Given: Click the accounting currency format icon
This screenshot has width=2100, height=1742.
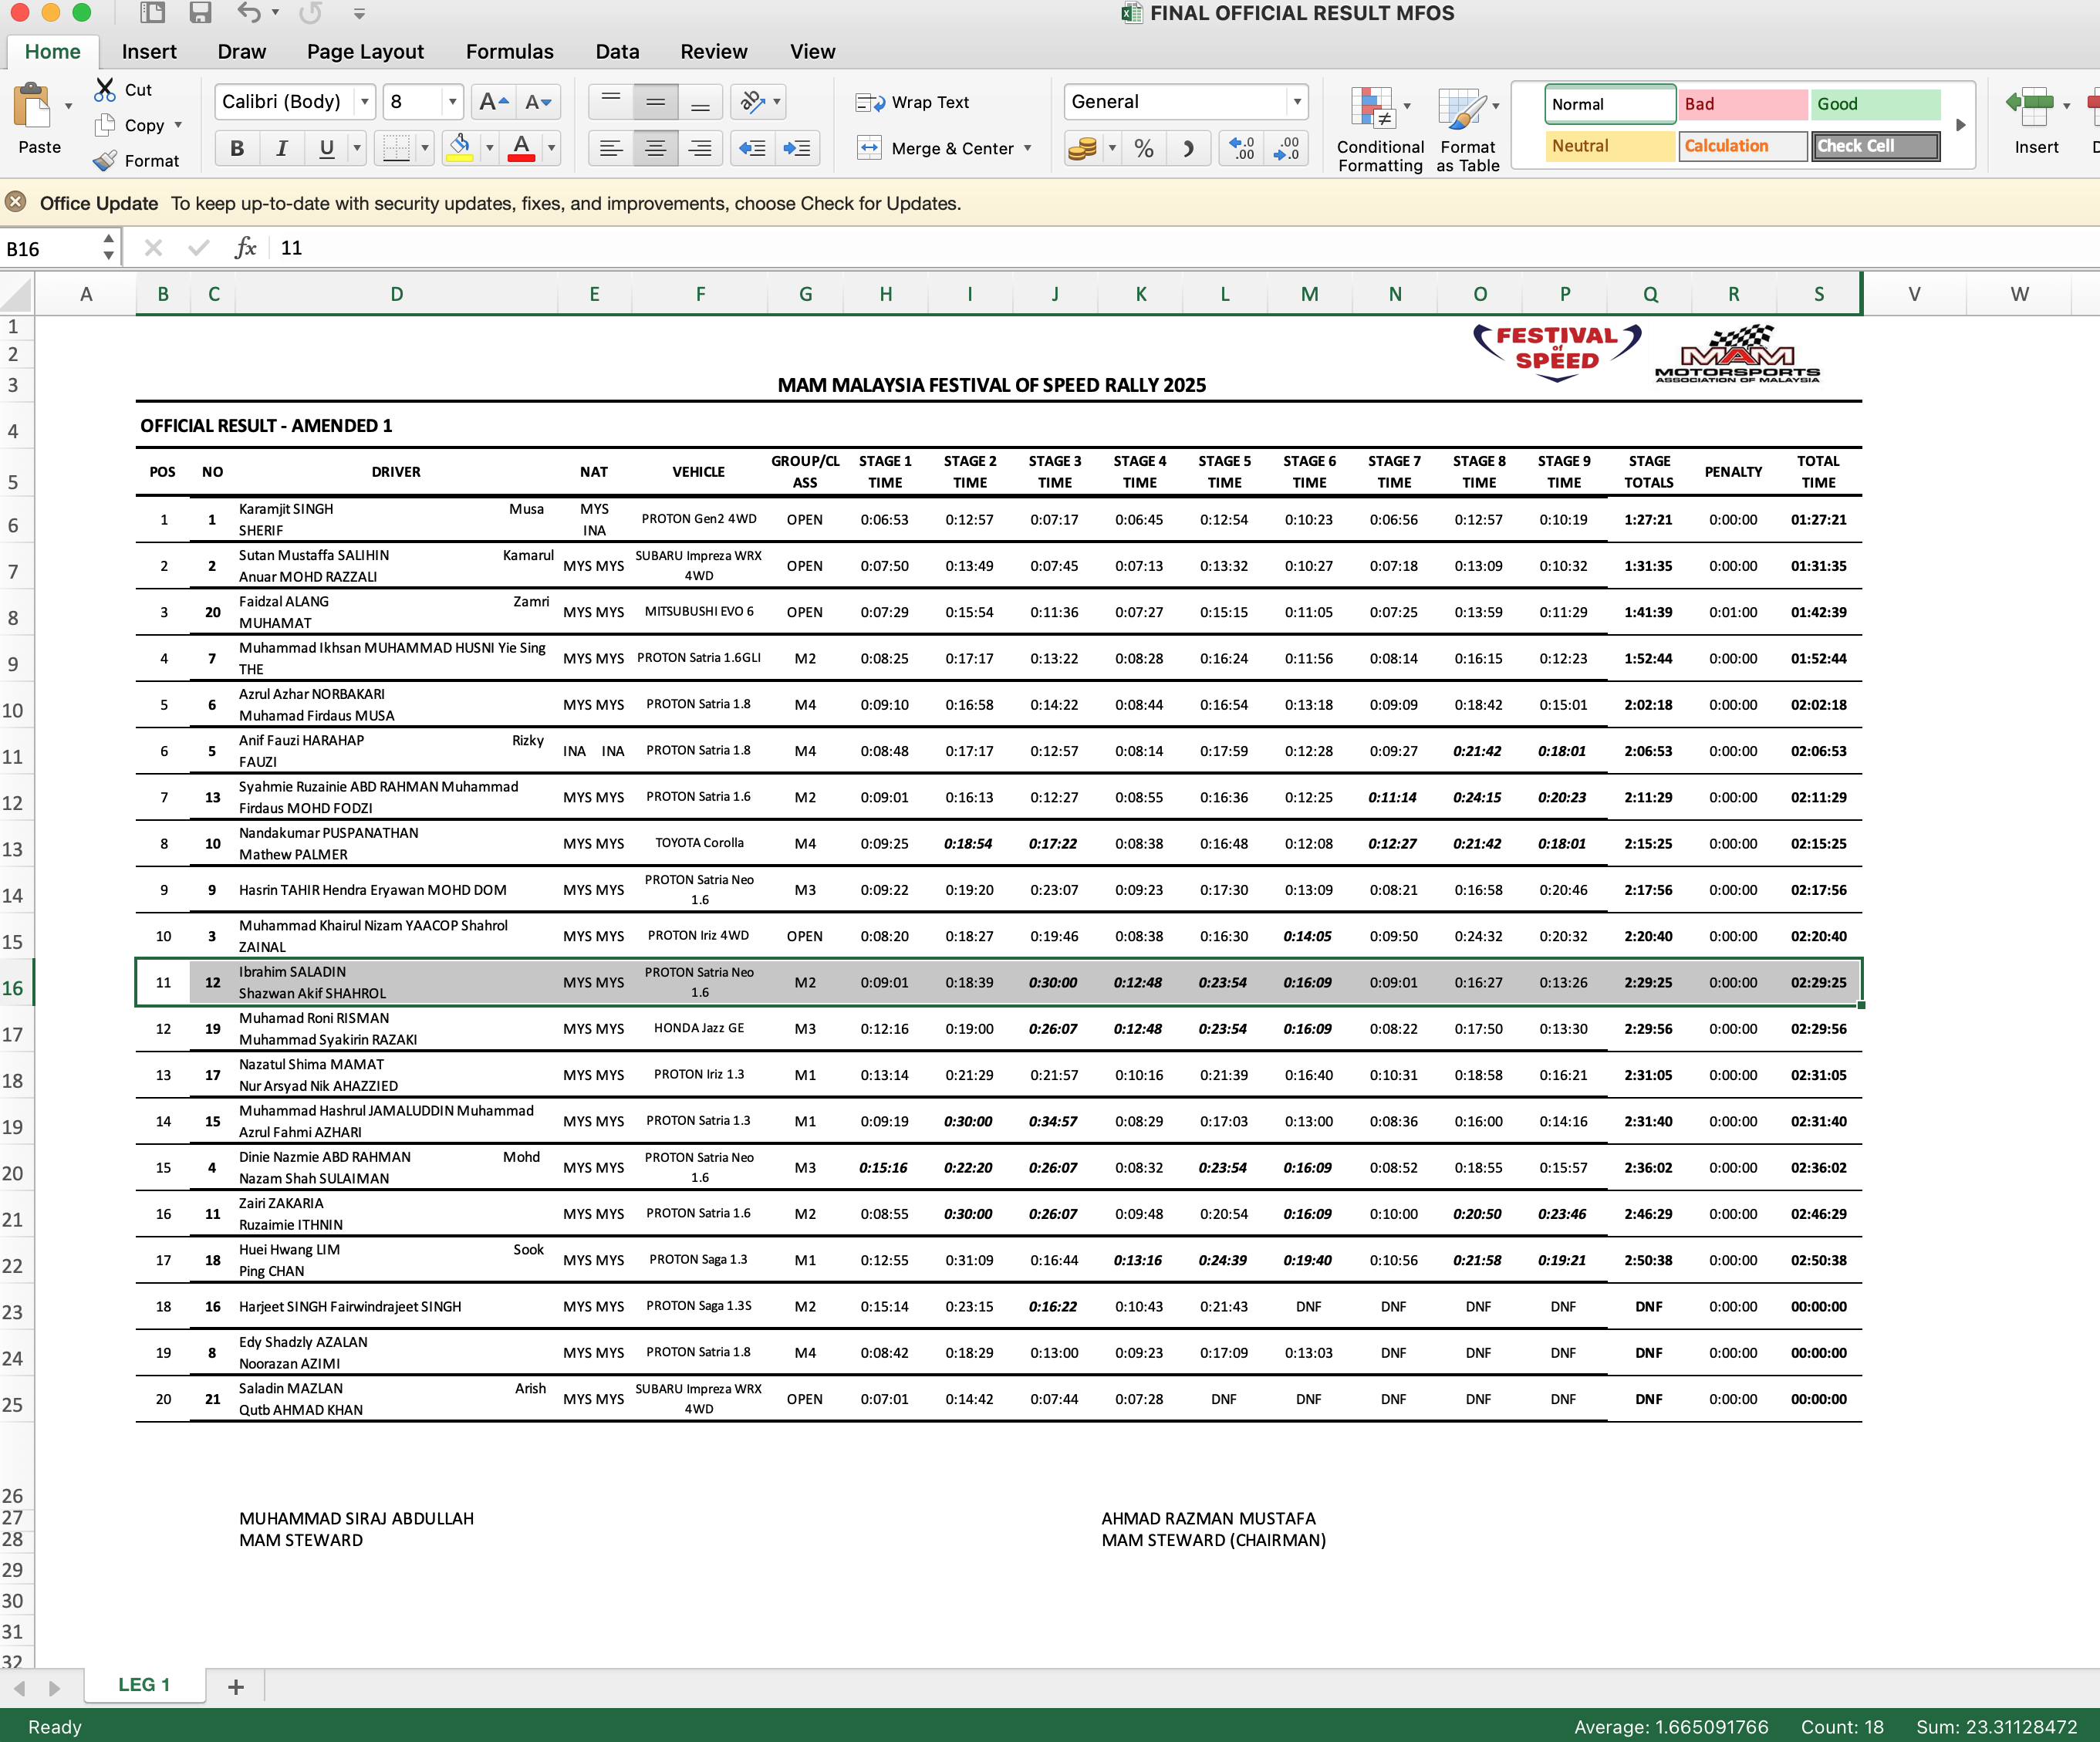Looking at the screenshot, I should (1083, 149).
